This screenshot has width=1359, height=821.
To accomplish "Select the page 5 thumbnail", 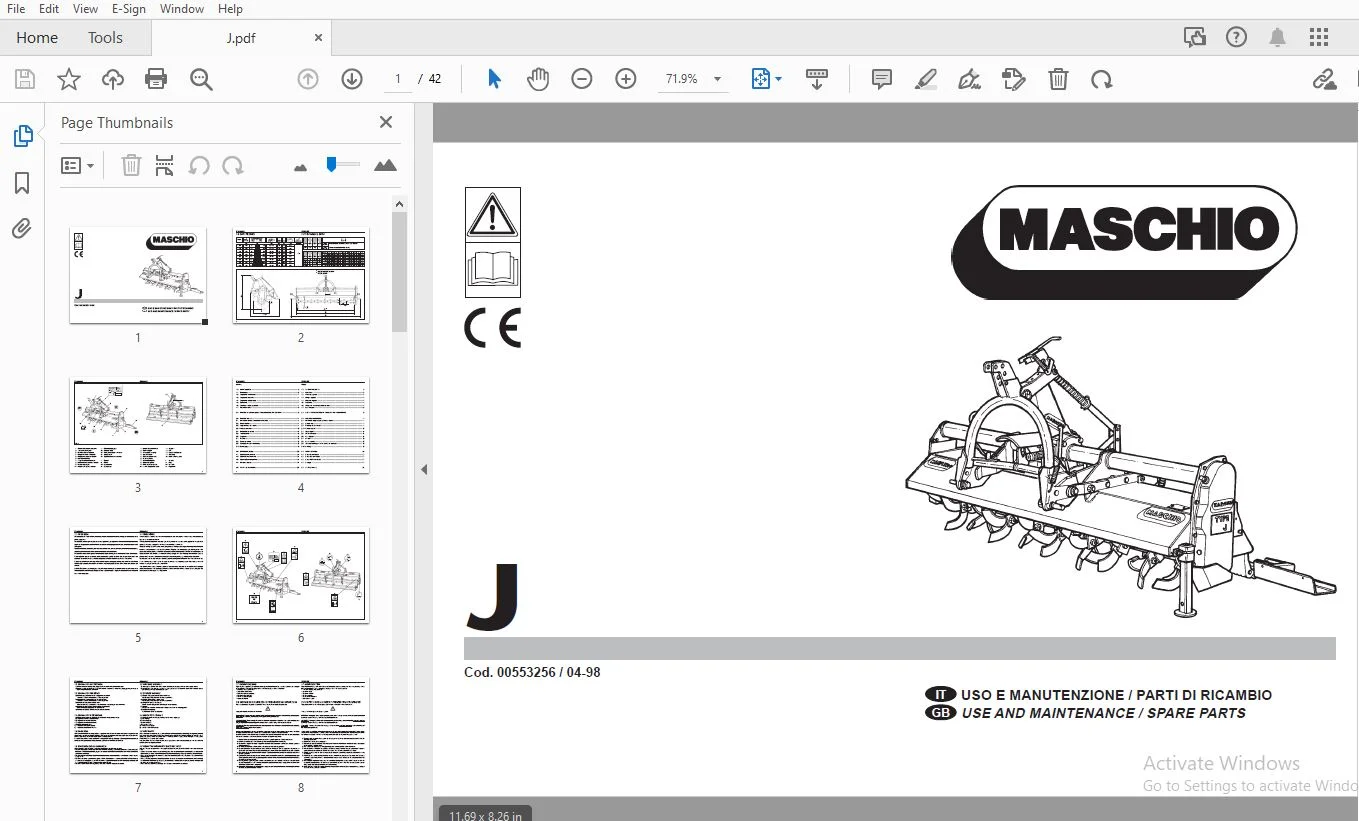I will point(138,575).
